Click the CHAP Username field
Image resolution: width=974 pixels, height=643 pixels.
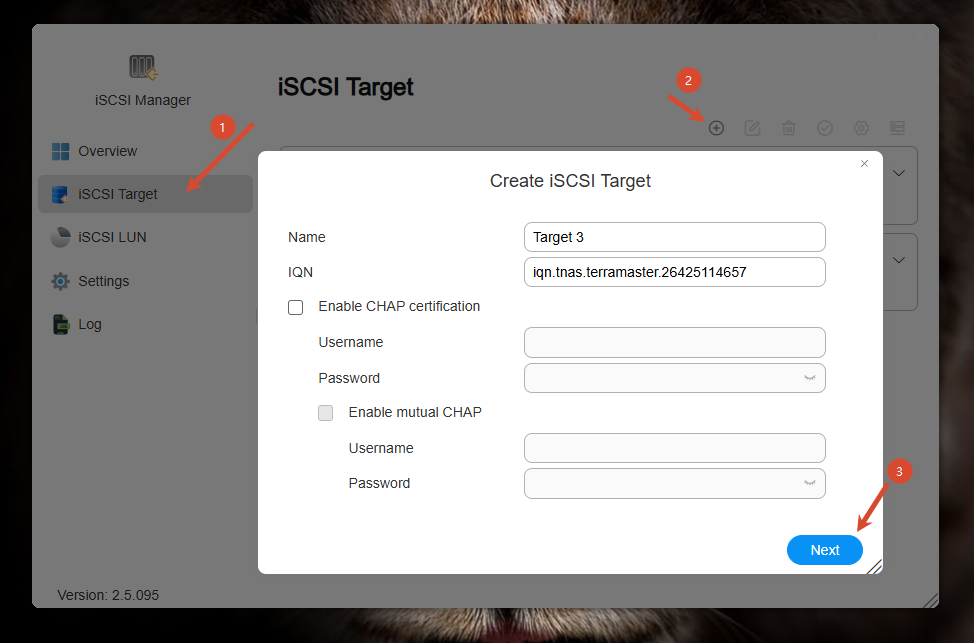675,342
